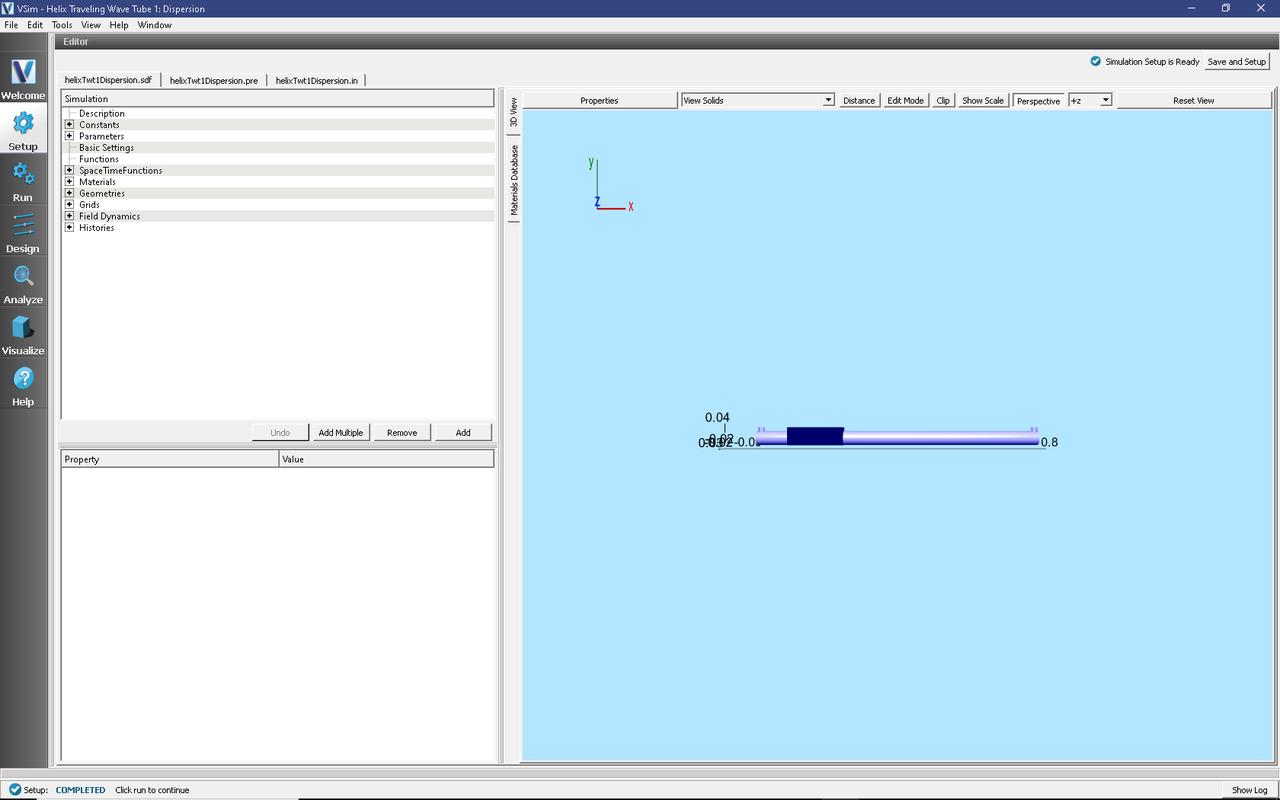Toggle the Show Scale button
Image resolution: width=1280 pixels, height=800 pixels.
[983, 100]
